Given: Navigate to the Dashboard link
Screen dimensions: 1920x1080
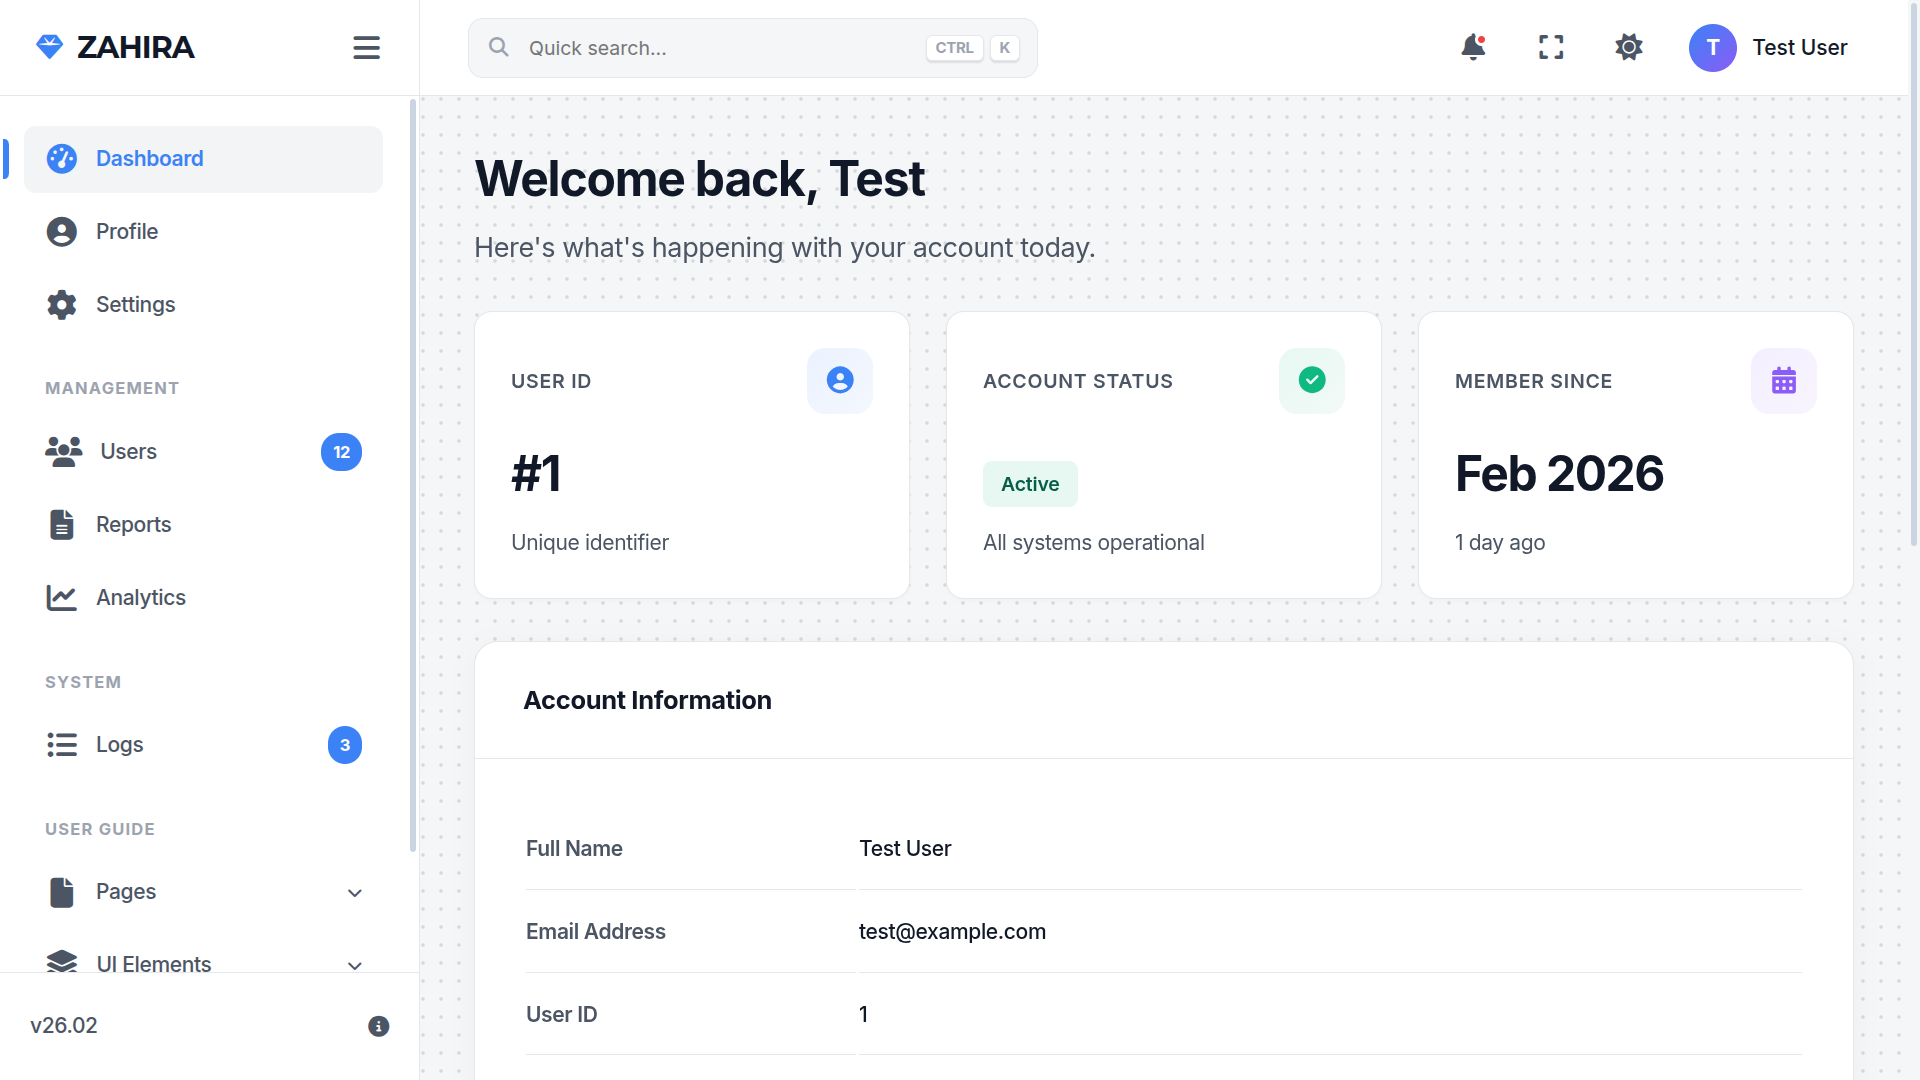Looking at the screenshot, I should coord(149,158).
